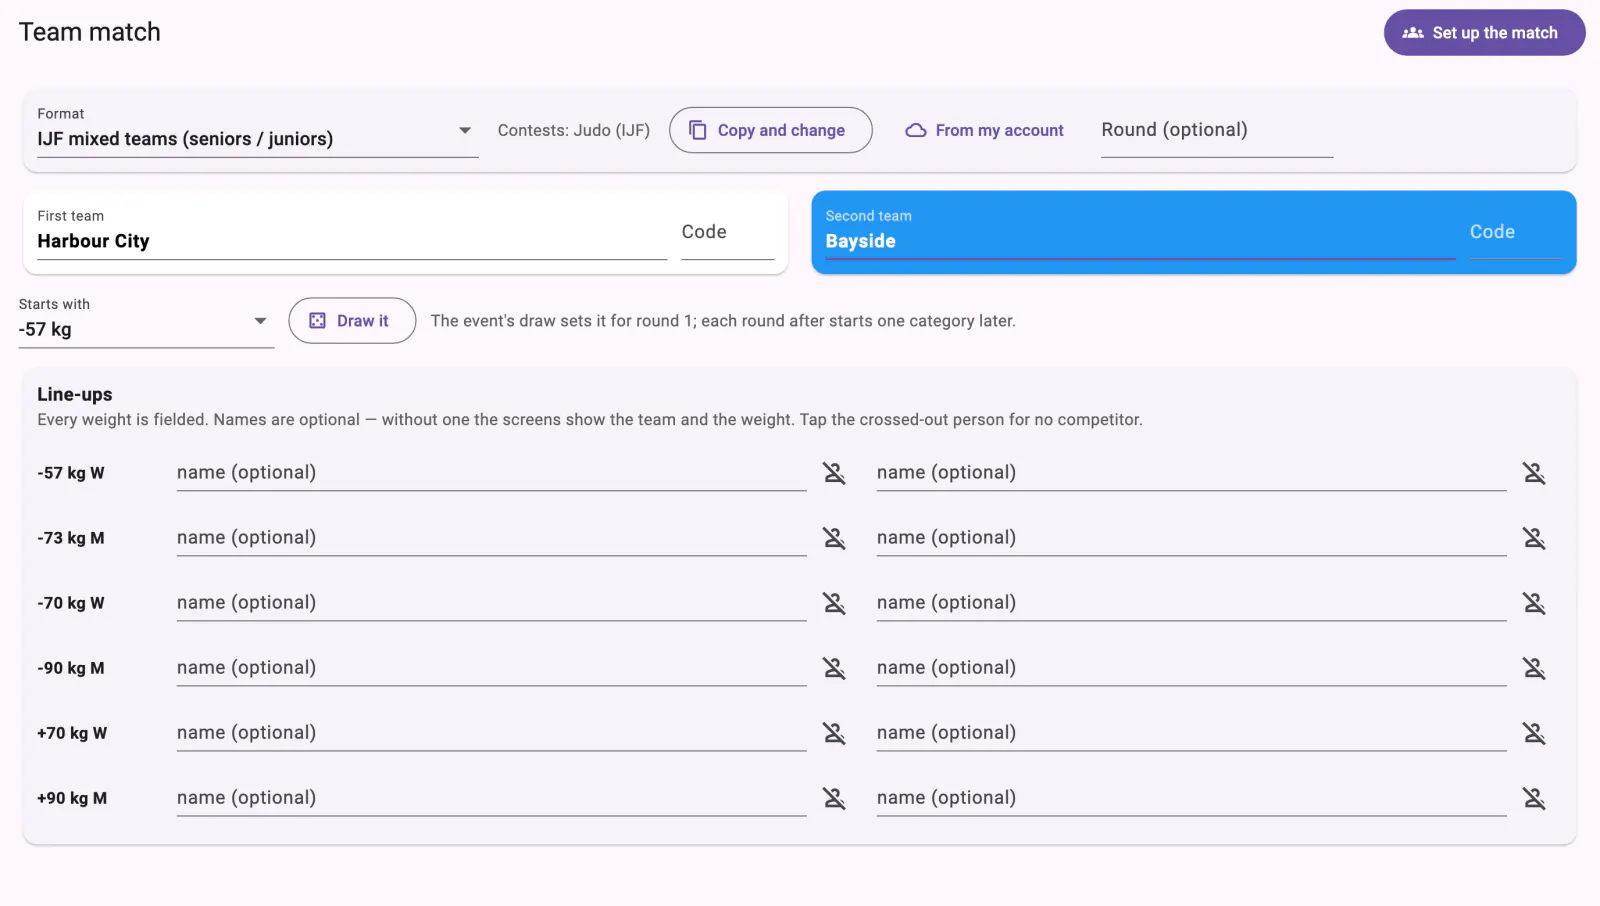Click the '+90 kg M' weight label
This screenshot has height=906, width=1600.
[x=72, y=798]
